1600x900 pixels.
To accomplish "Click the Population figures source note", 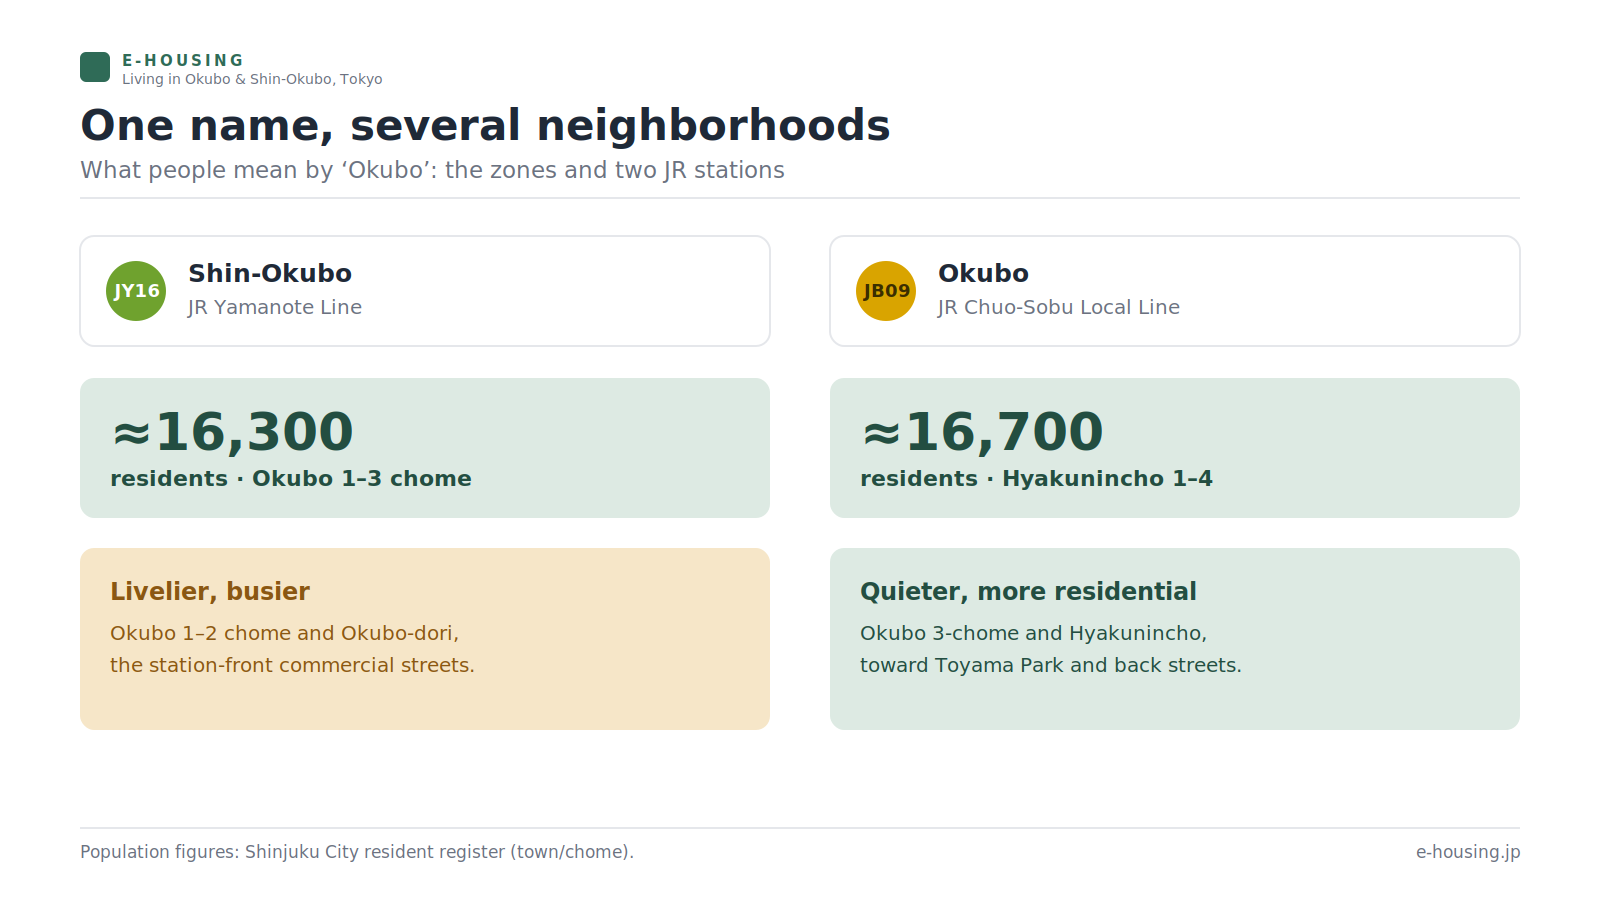I will [357, 852].
